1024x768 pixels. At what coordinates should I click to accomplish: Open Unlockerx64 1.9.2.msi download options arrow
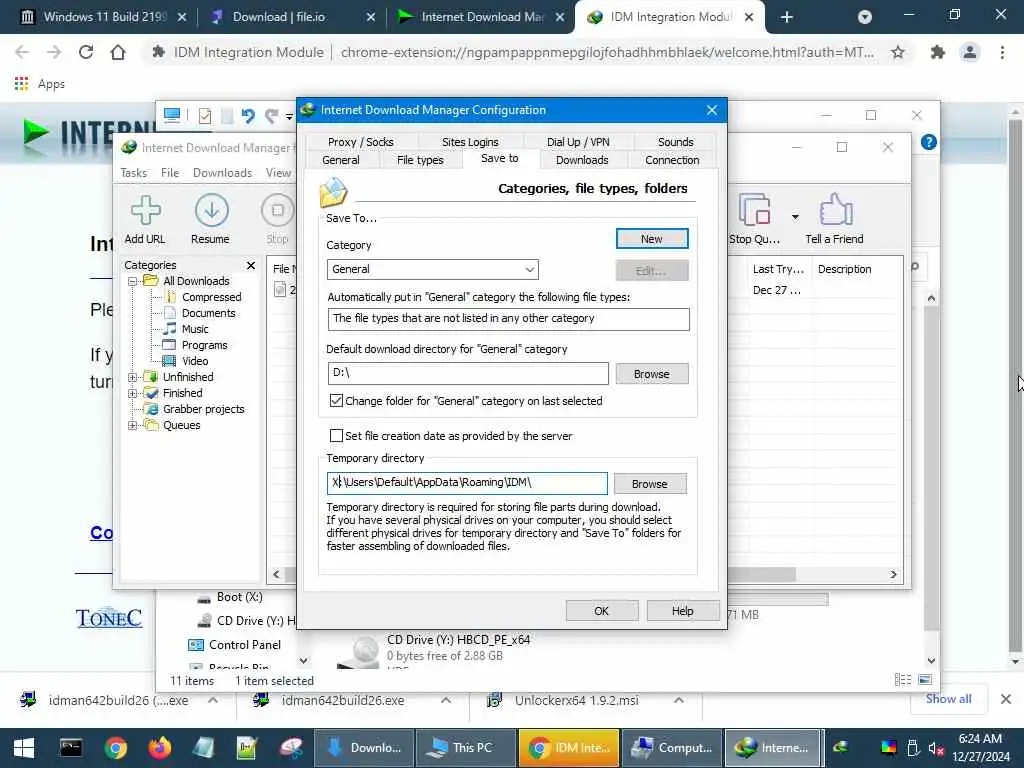(679, 701)
